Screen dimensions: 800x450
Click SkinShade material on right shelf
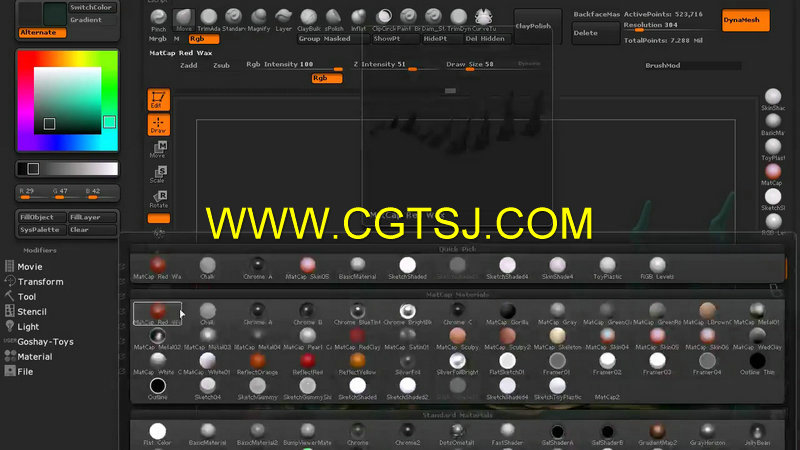tap(773, 99)
